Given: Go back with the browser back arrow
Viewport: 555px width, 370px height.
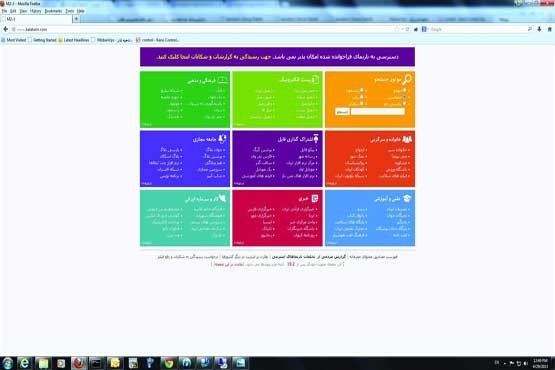Looking at the screenshot, I should pyautogui.click(x=5, y=29).
